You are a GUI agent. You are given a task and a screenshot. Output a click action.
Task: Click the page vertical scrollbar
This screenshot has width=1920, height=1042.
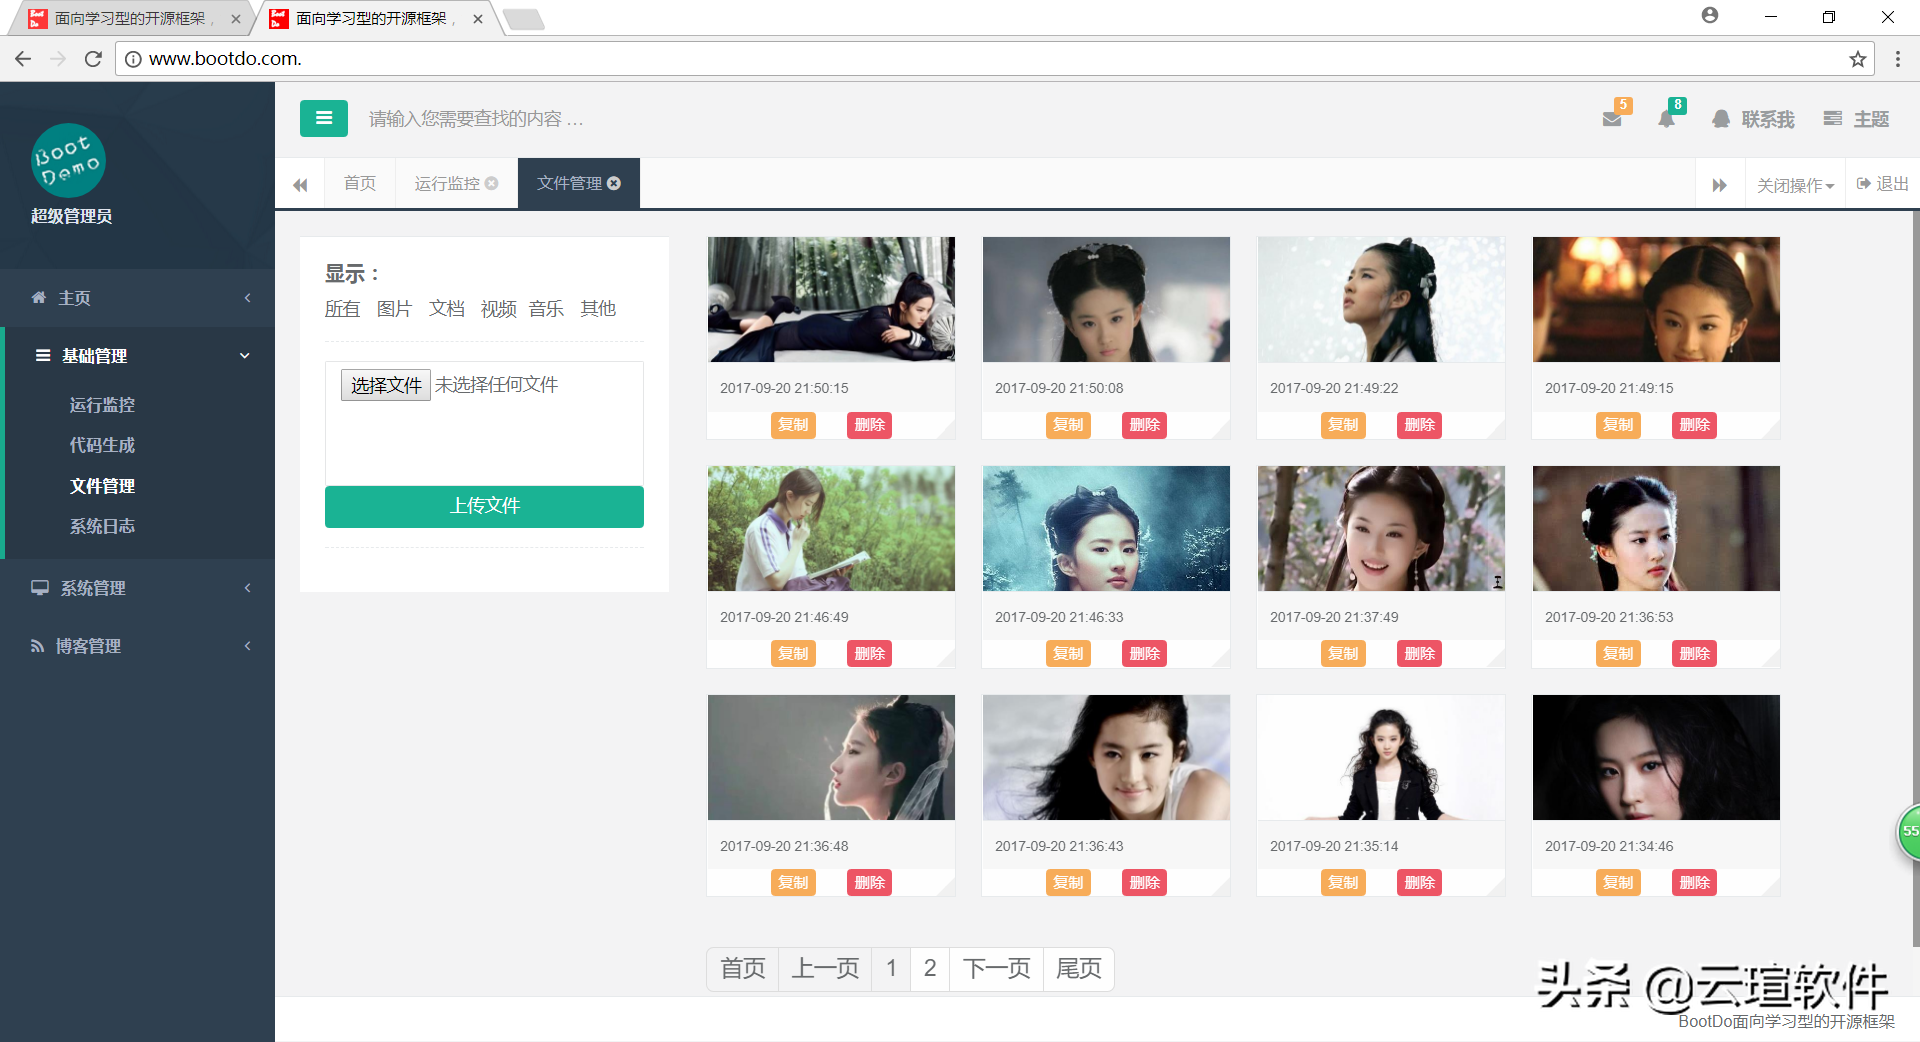coord(1915,578)
